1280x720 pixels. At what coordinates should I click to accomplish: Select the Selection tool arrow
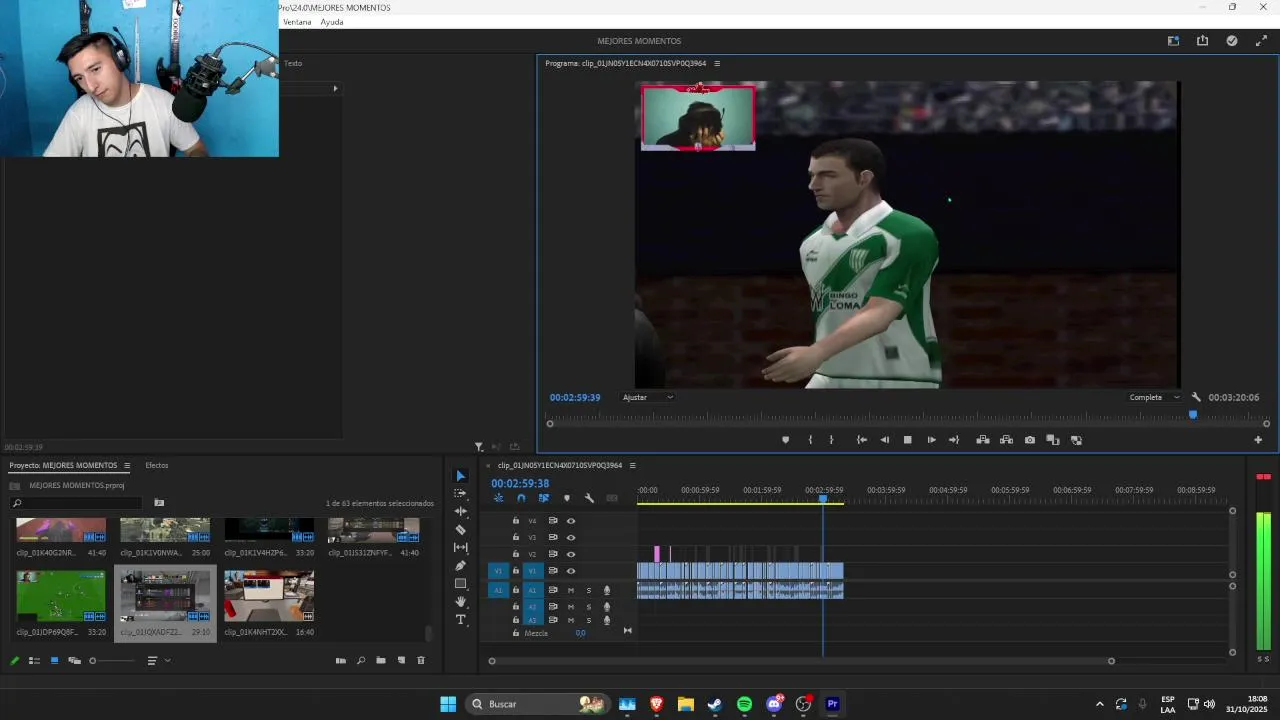[461, 476]
